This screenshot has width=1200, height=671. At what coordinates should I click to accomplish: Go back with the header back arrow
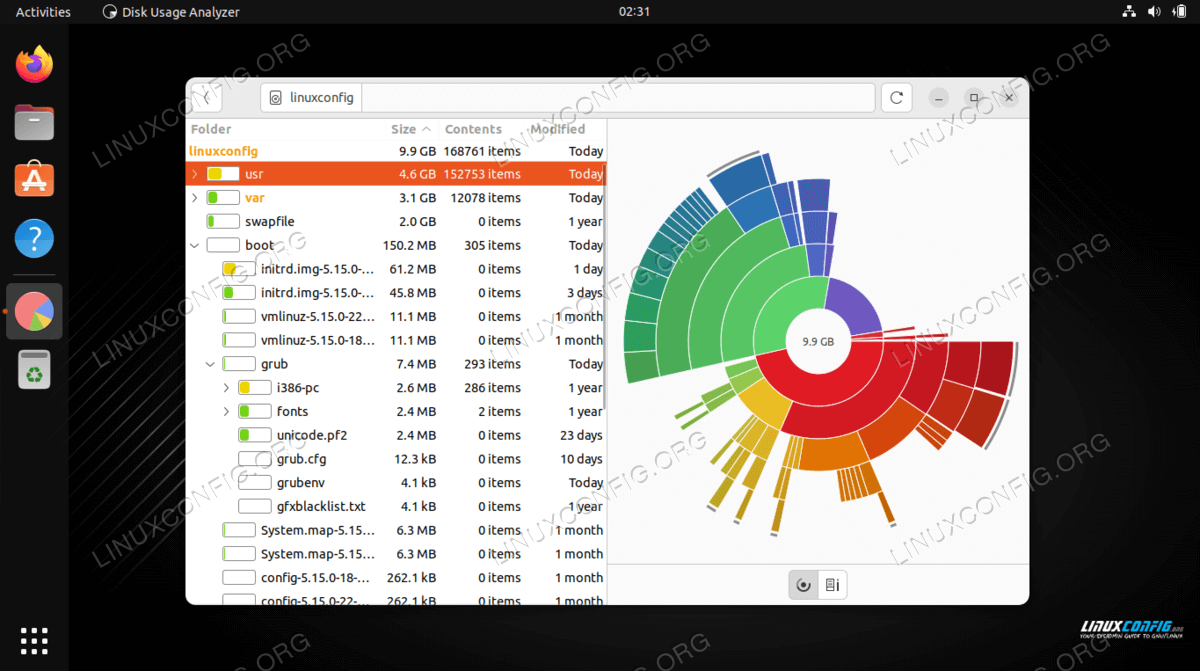point(206,98)
